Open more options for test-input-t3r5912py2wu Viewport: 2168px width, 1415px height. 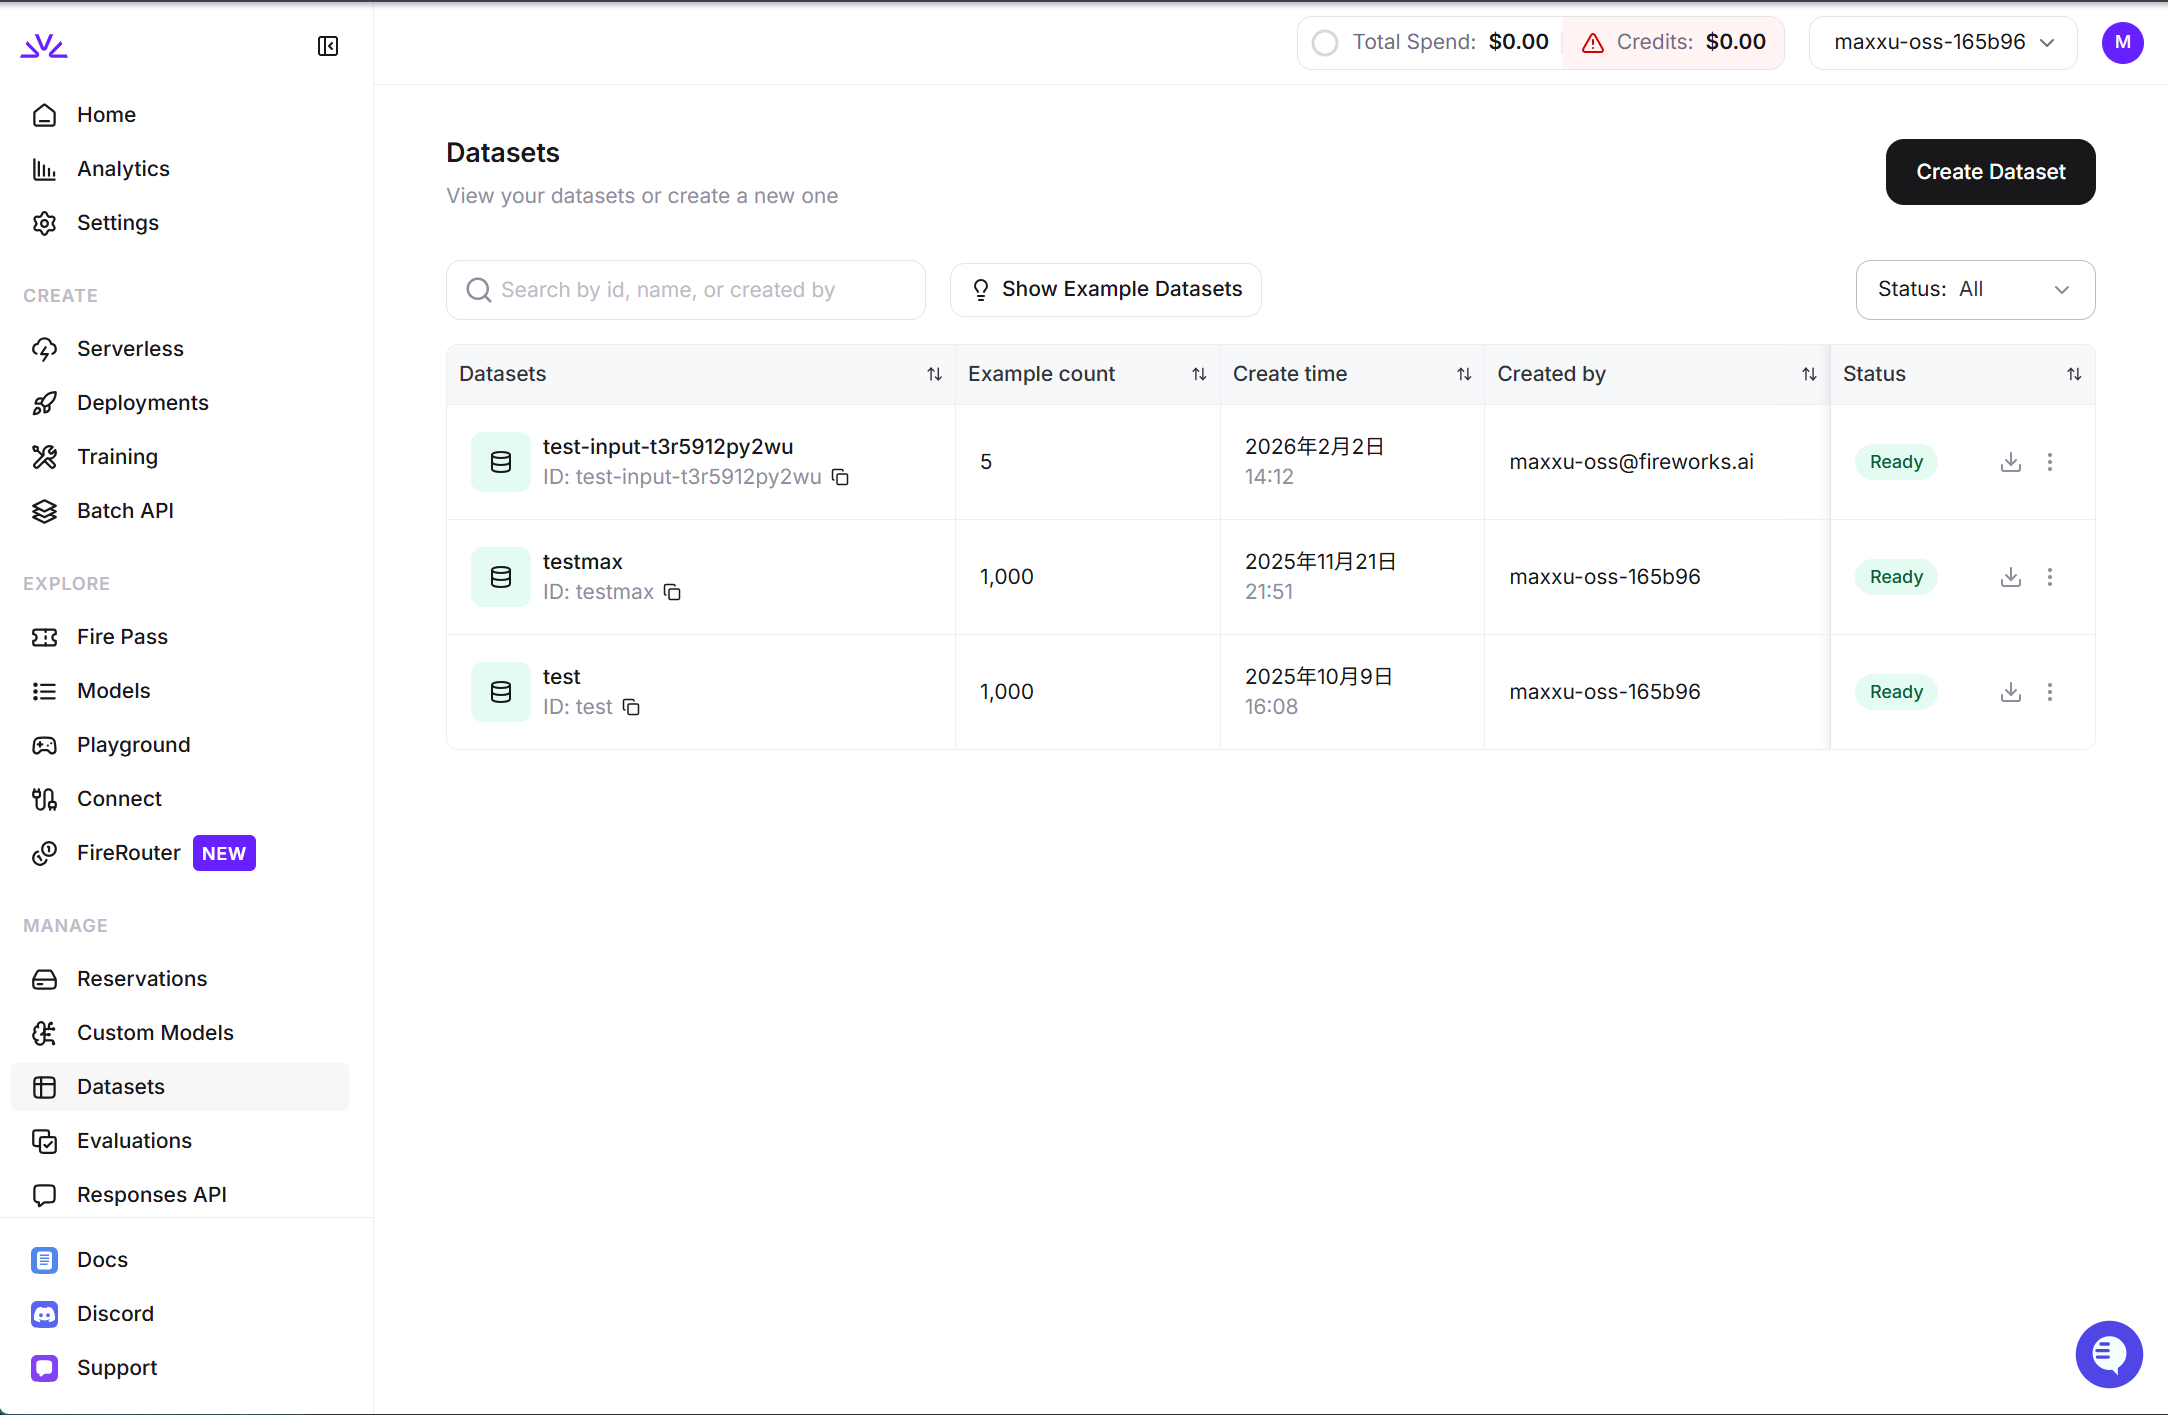tap(2050, 462)
